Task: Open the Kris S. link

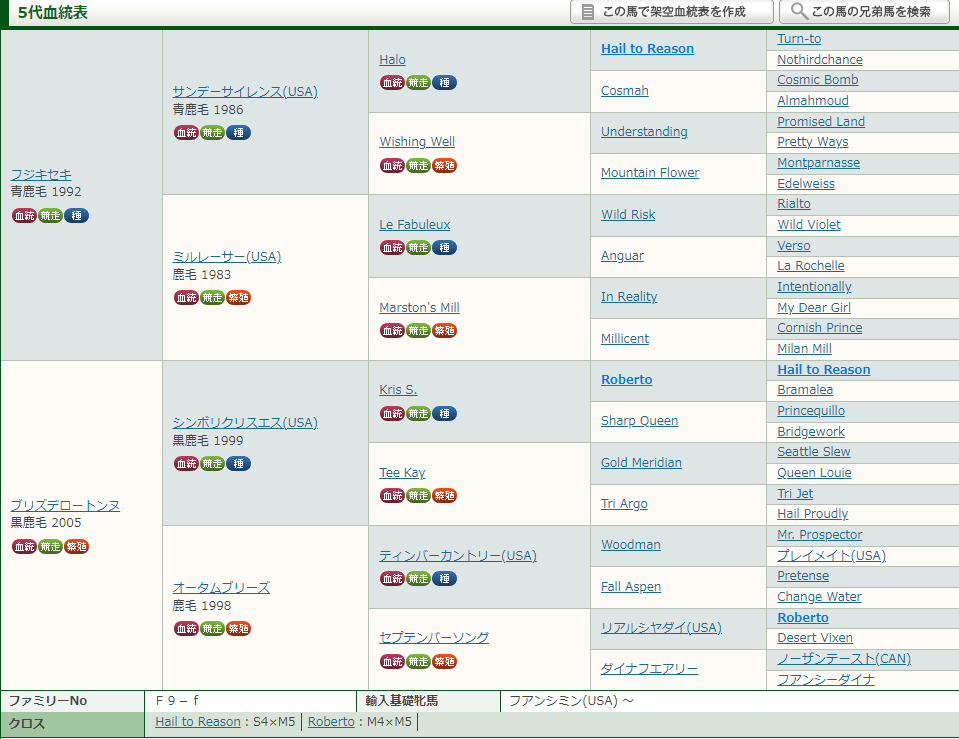Action: coord(398,390)
